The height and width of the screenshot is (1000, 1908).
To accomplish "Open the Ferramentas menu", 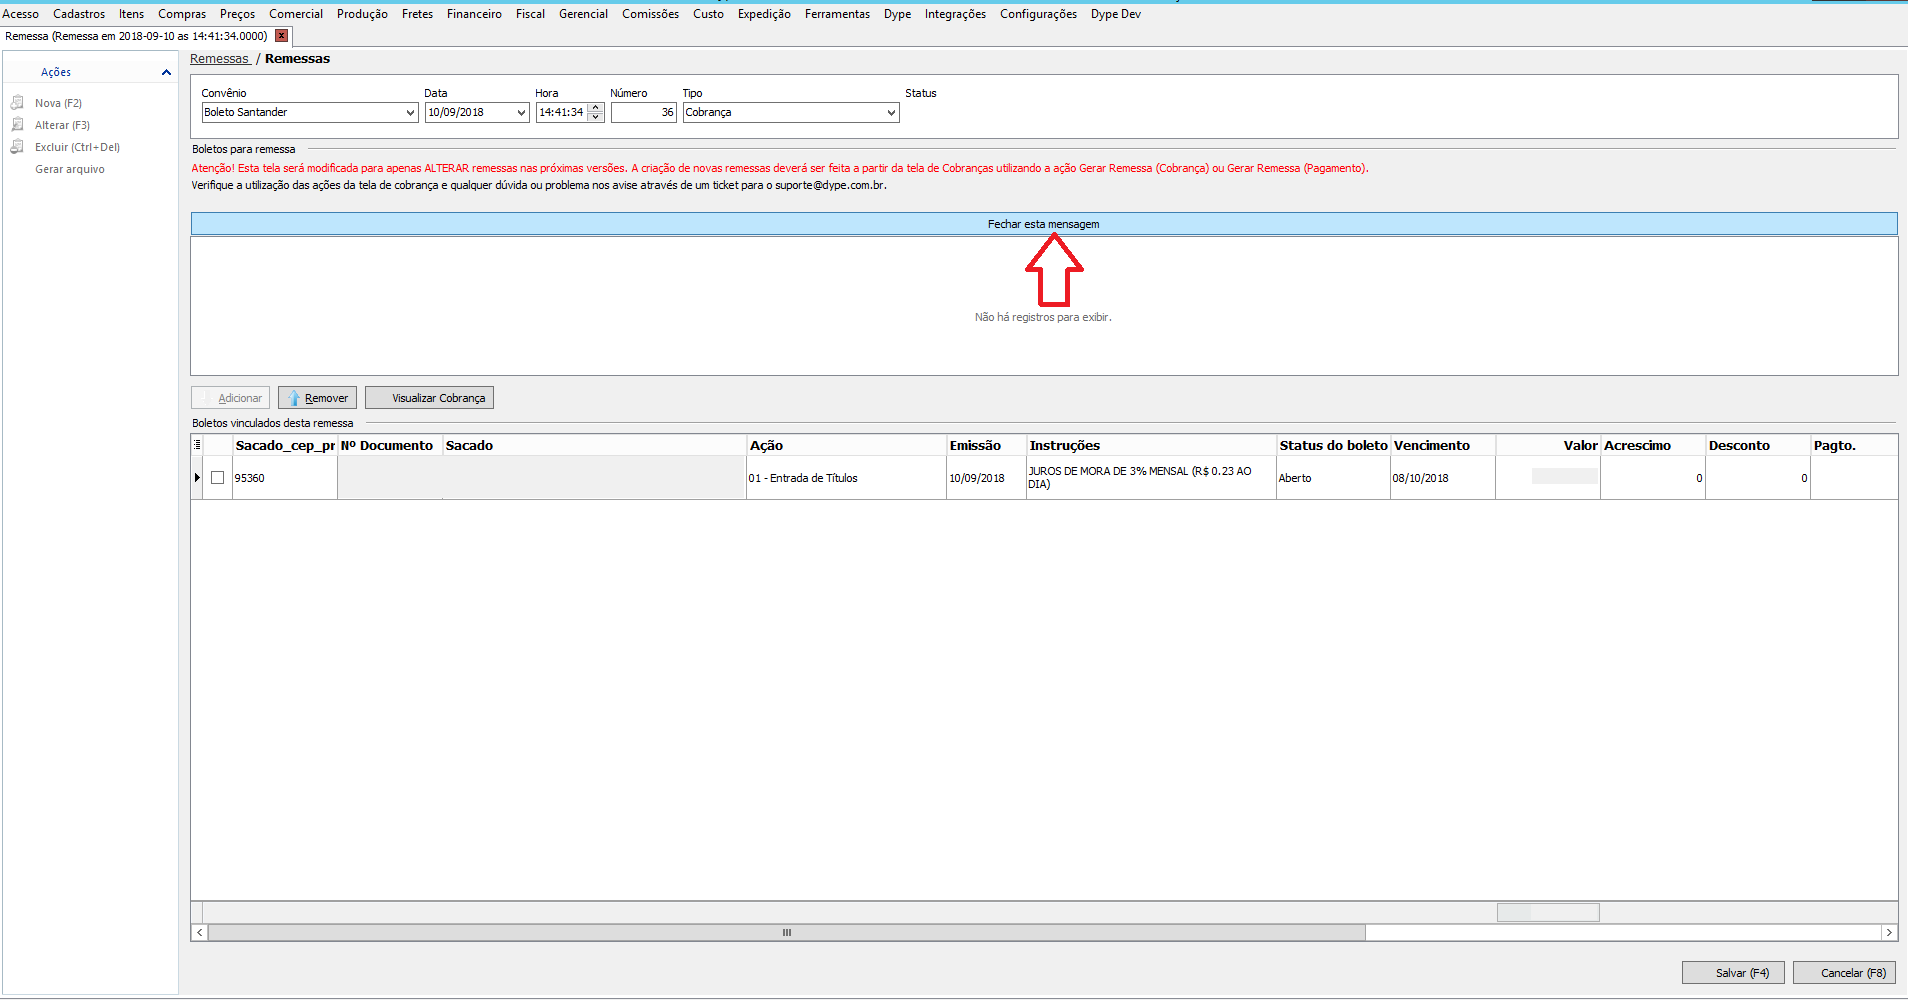I will click(x=837, y=14).
